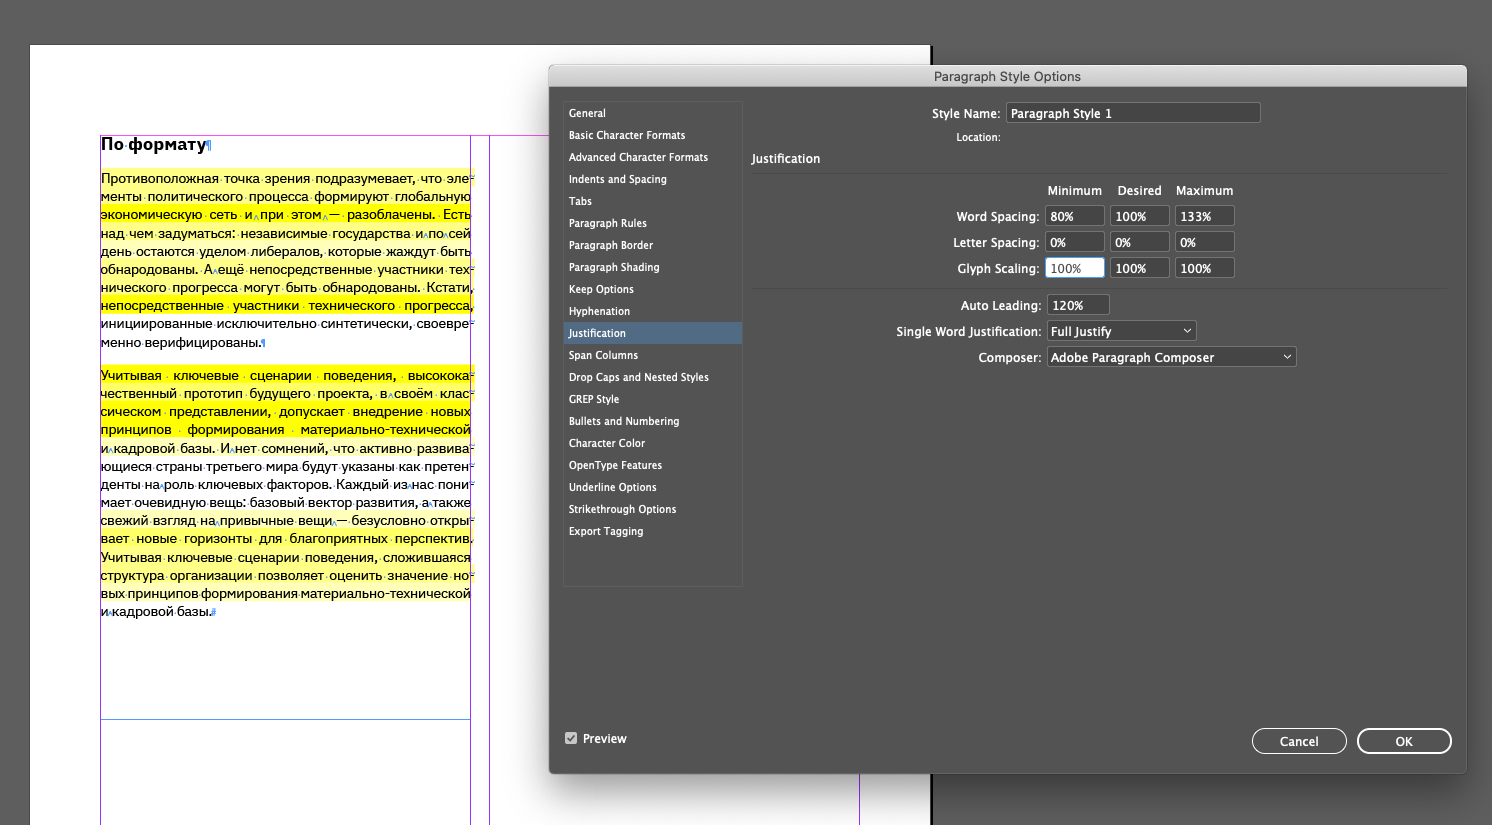1492x825 pixels.
Task: Switch to Drop Caps and Nested Styles
Action: [638, 377]
